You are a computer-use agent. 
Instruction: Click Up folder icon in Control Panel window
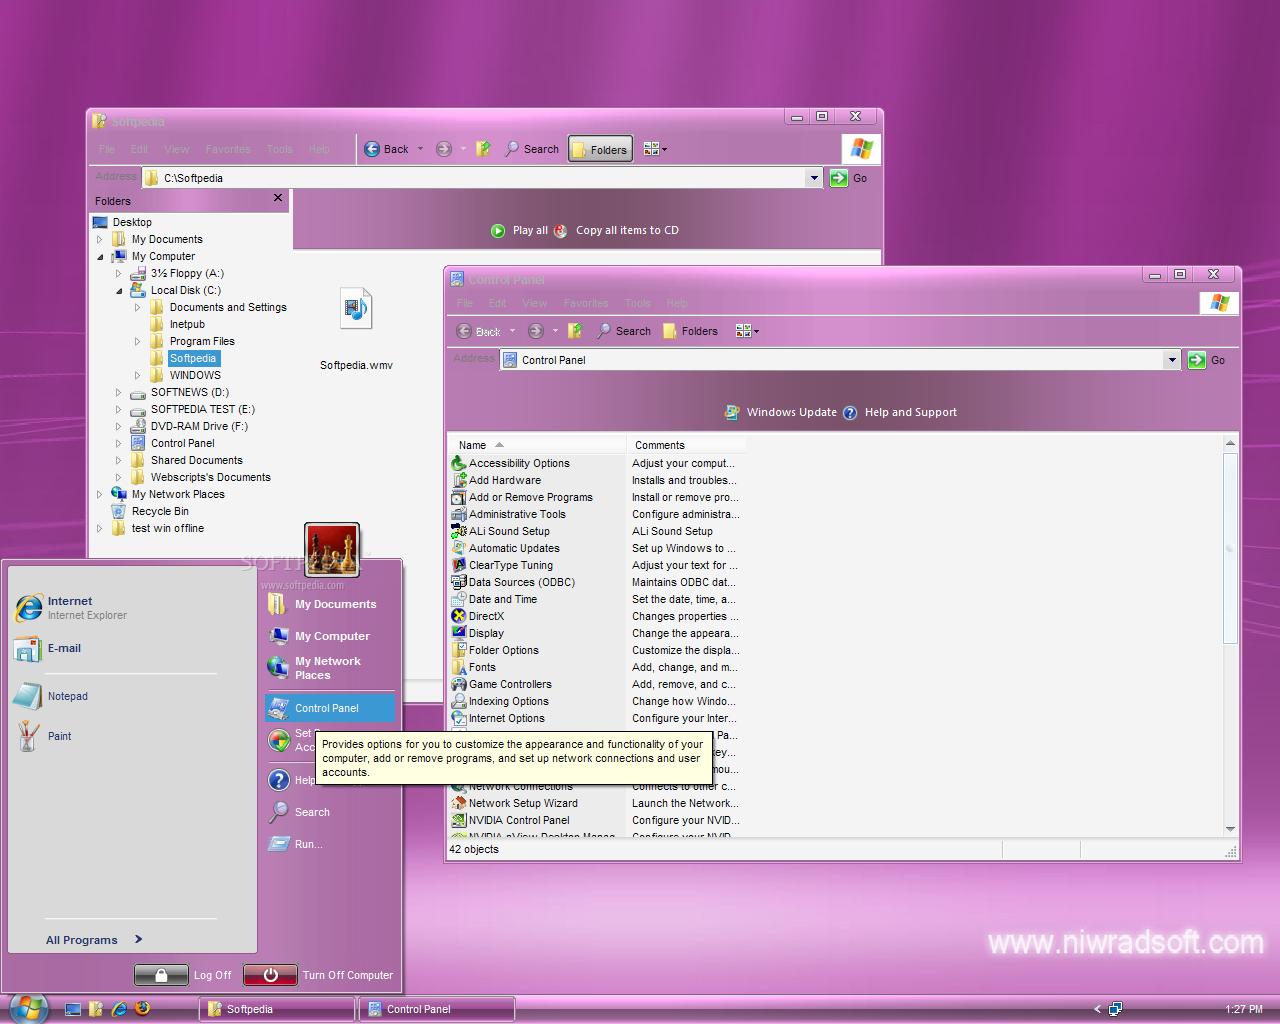coord(575,331)
